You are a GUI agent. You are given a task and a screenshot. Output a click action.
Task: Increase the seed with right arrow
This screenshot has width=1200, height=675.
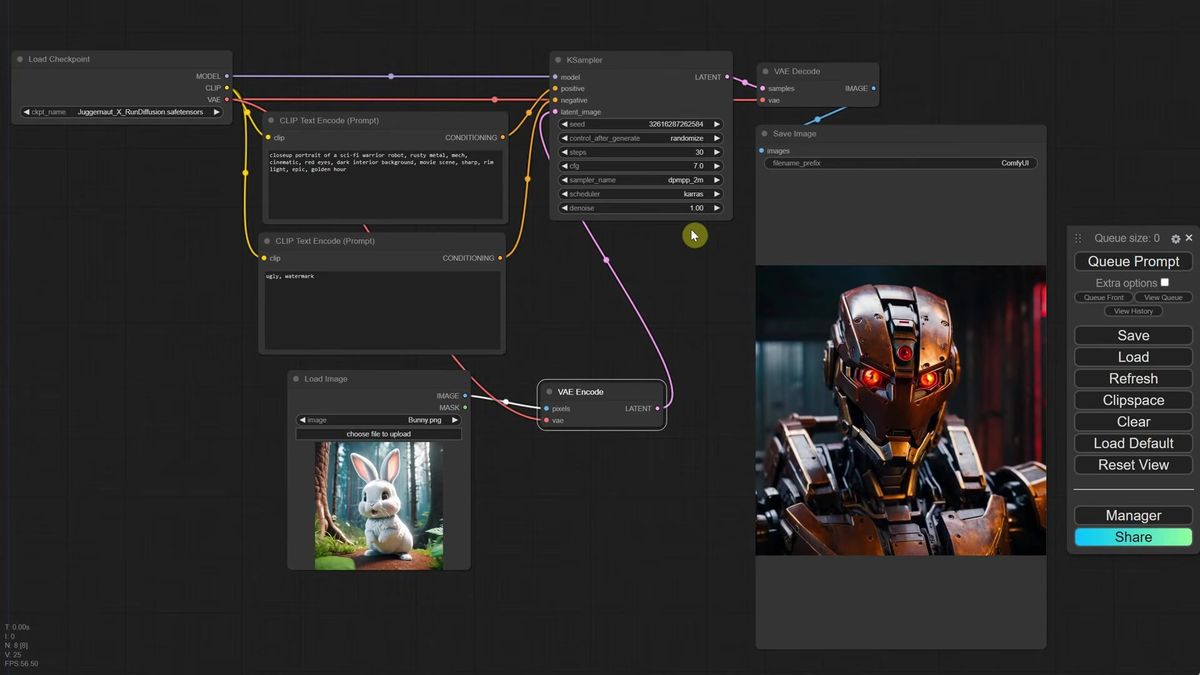[x=716, y=124]
